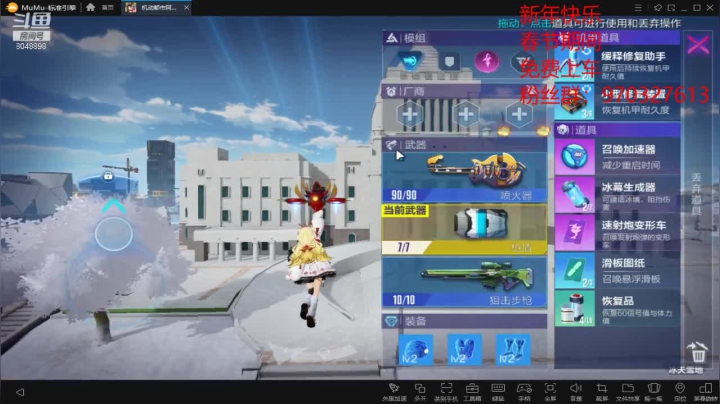Tap the cyan up-arrow sprint indicator
The width and height of the screenshot is (720, 404).
click(114, 206)
